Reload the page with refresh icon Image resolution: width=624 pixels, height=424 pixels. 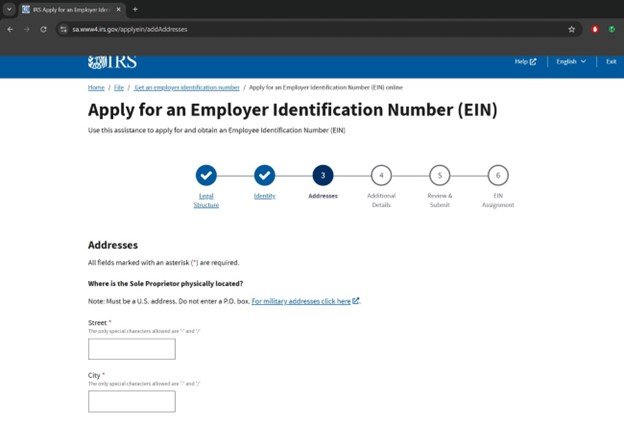point(43,29)
